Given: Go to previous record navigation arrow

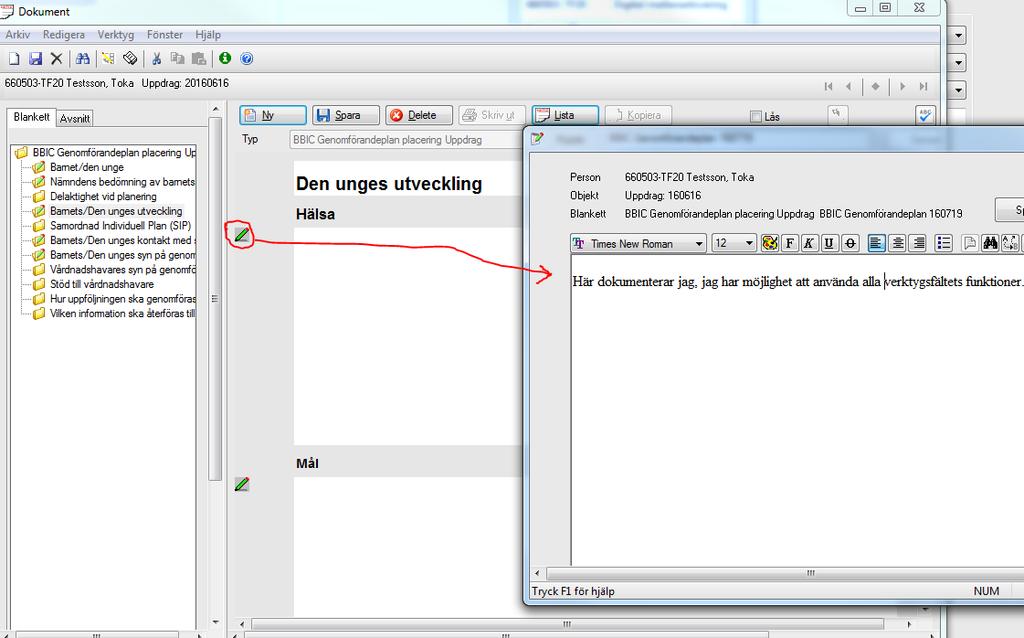Looking at the screenshot, I should 848,86.
